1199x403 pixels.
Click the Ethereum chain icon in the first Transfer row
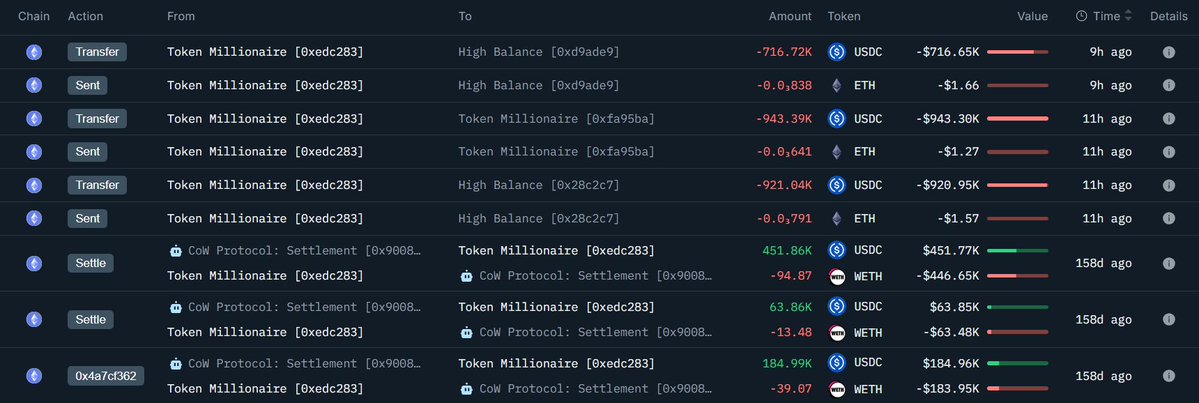[x=34, y=52]
